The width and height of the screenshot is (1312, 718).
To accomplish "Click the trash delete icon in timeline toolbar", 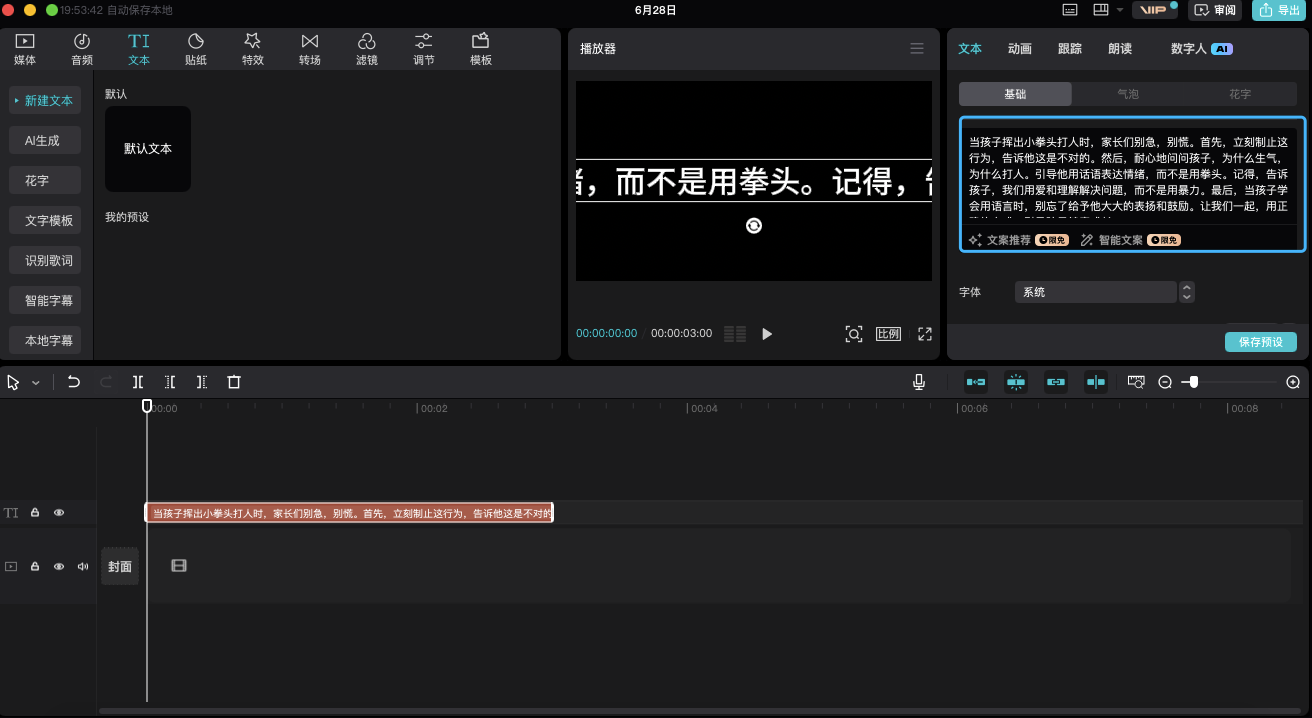I will tap(234, 382).
